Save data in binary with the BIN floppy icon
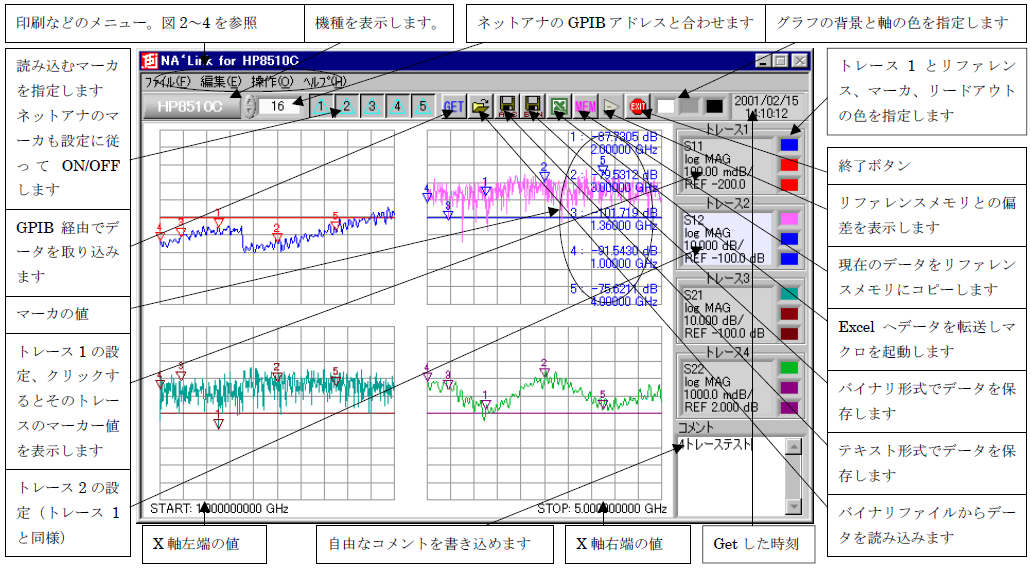Viewport: 1030px width, 570px height. [533, 106]
